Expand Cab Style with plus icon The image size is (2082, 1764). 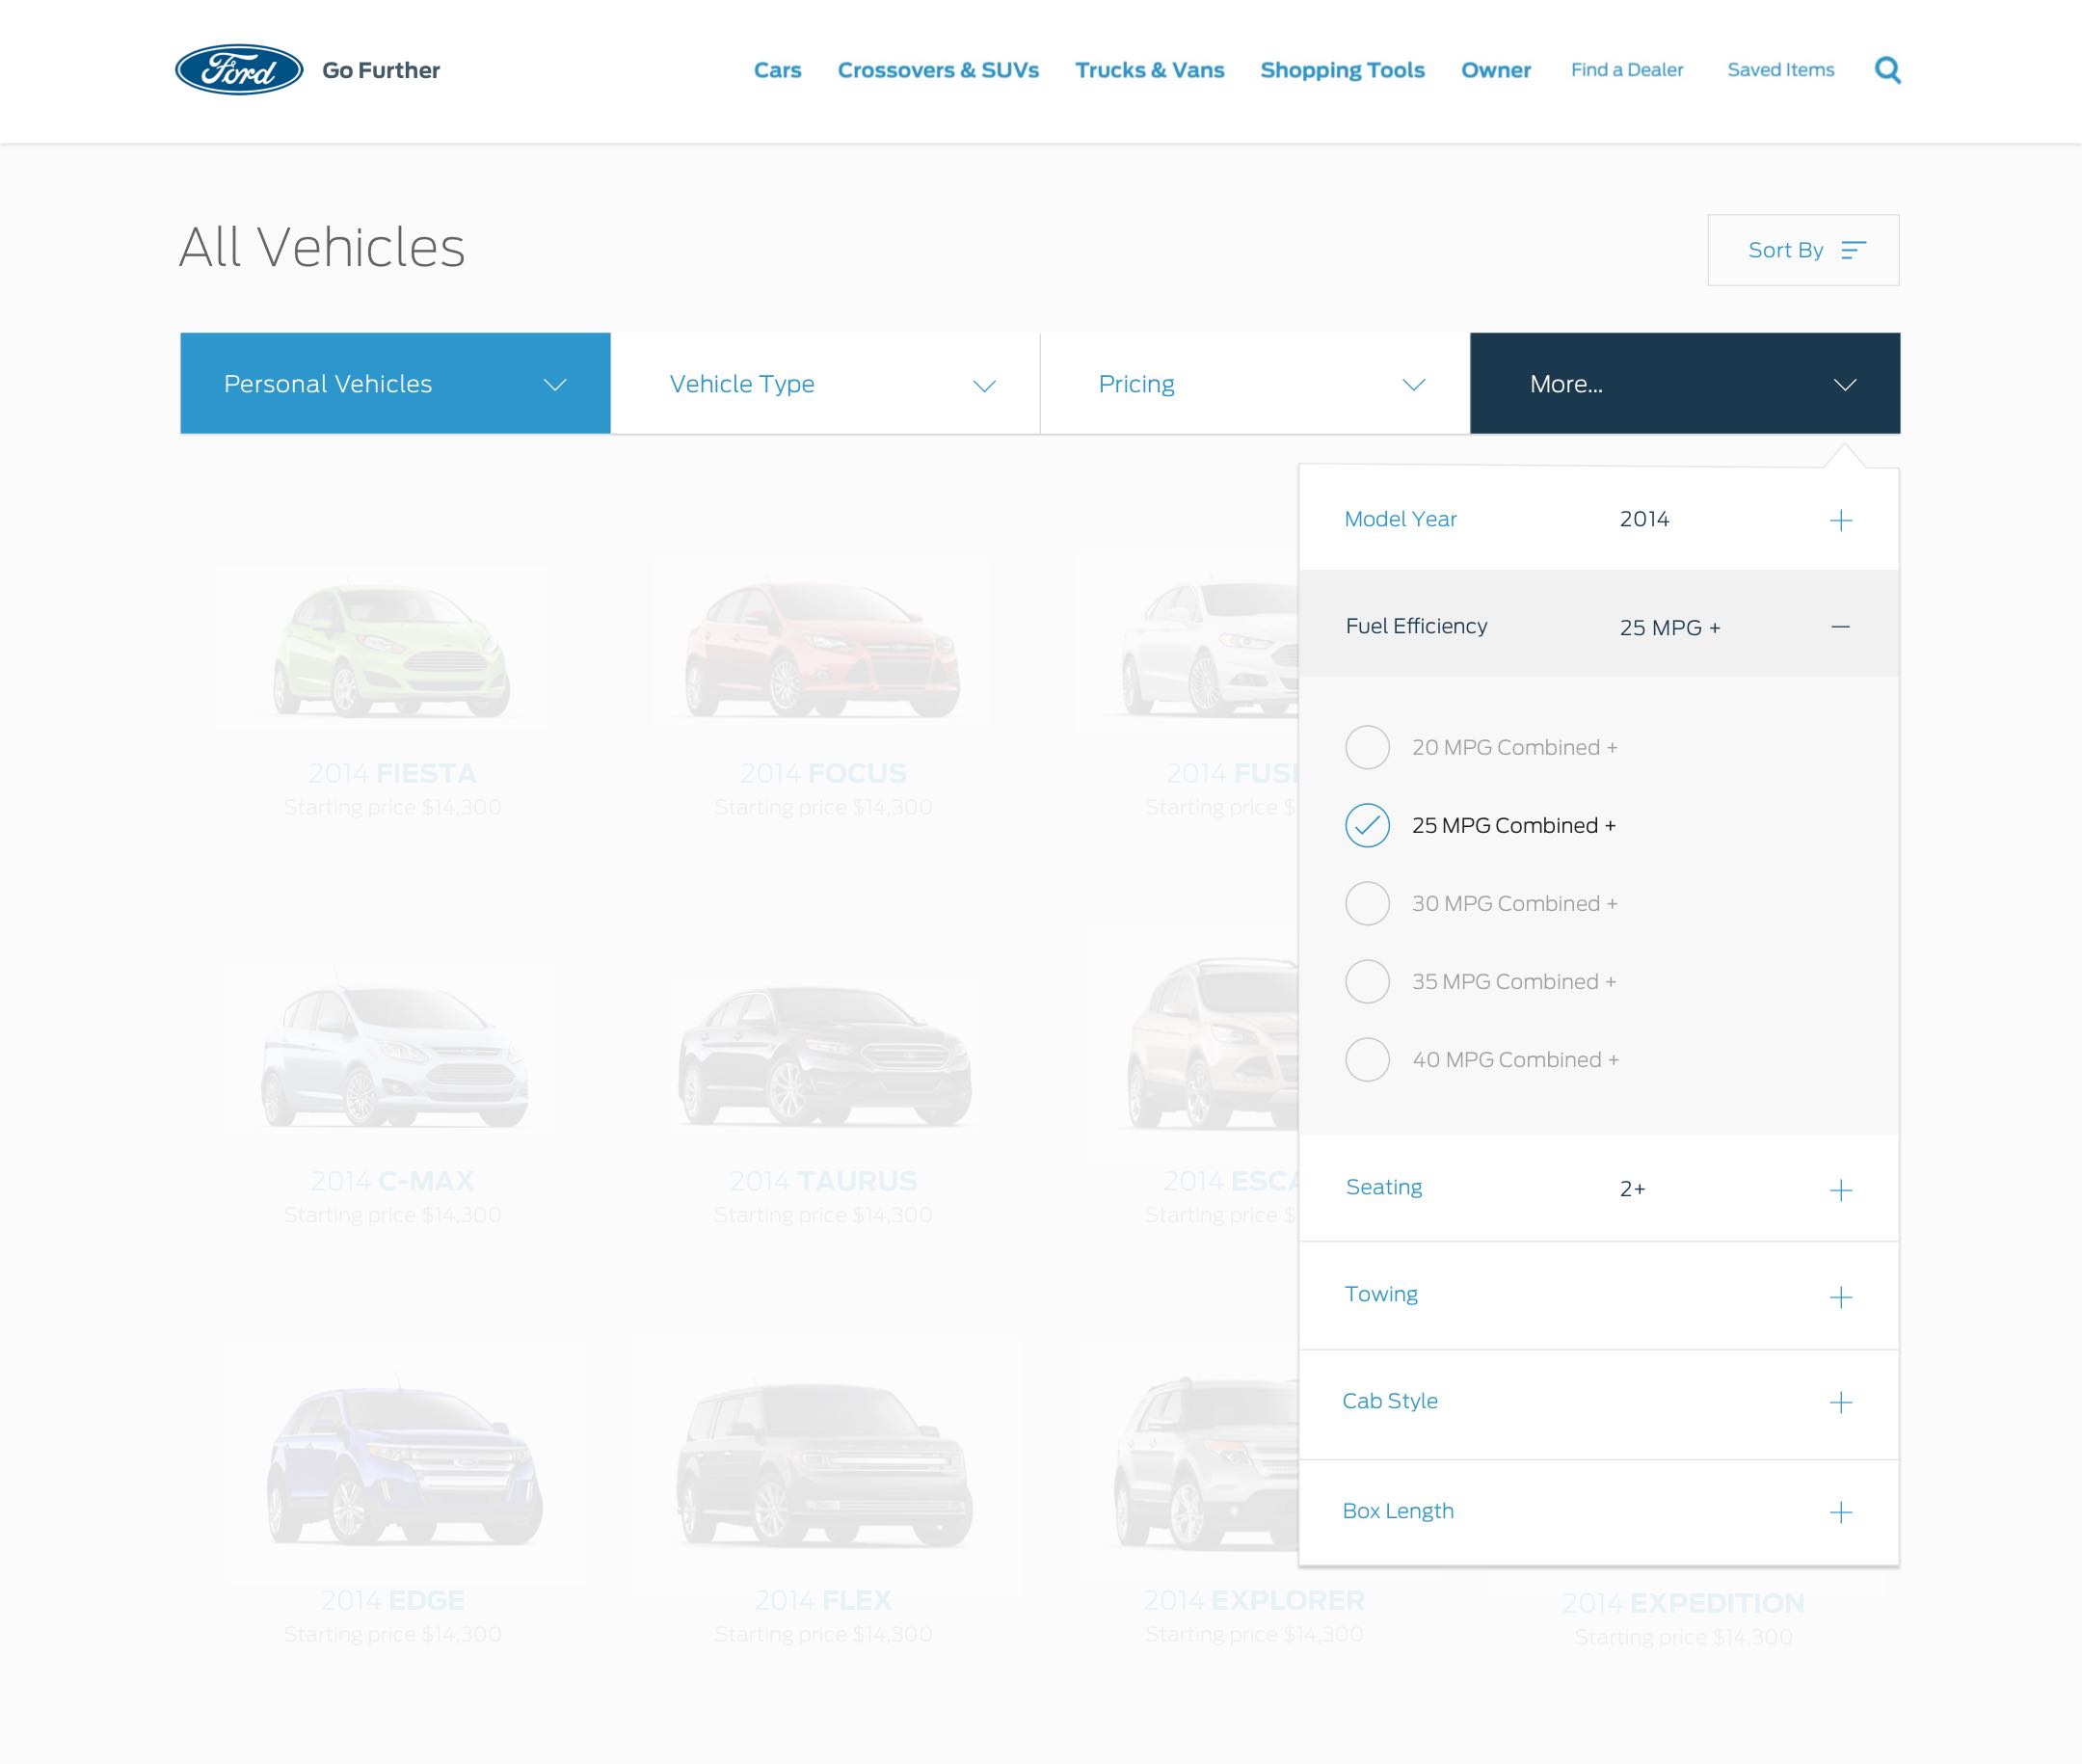(1840, 1402)
